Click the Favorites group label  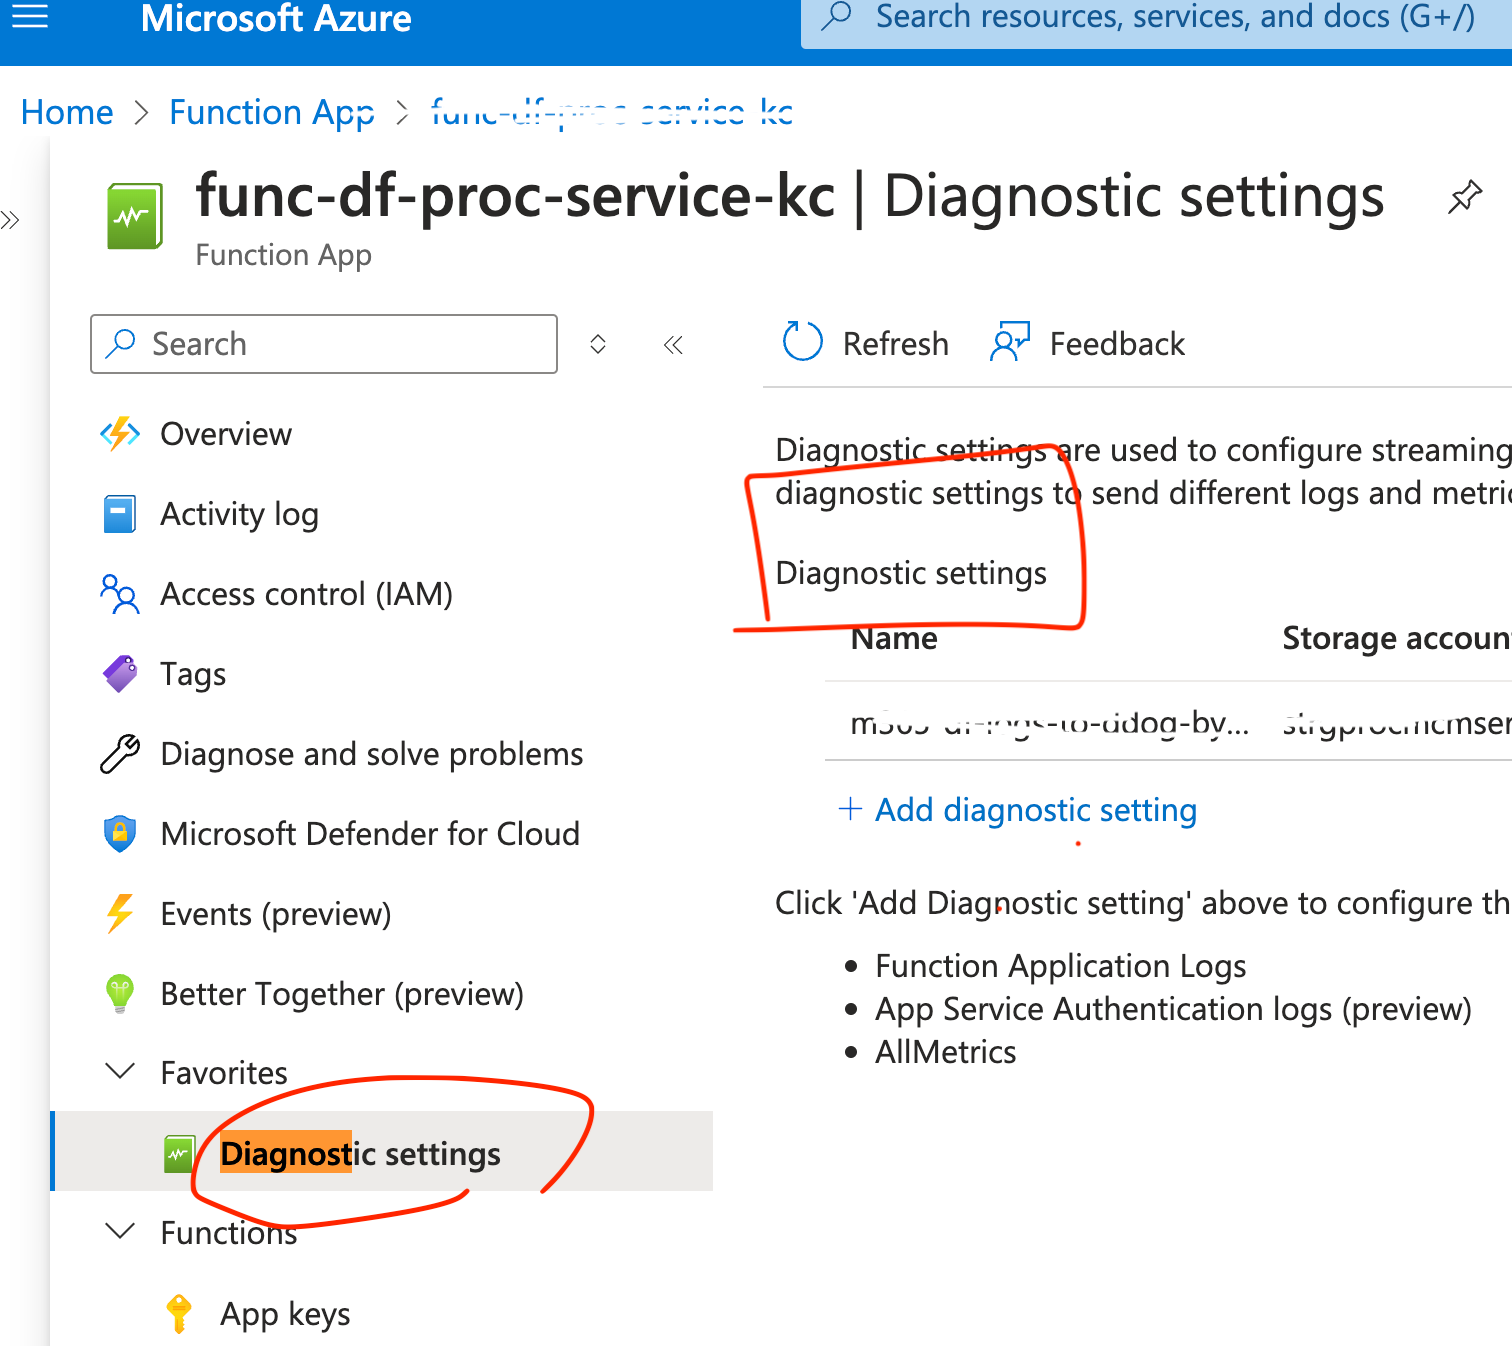[224, 1073]
